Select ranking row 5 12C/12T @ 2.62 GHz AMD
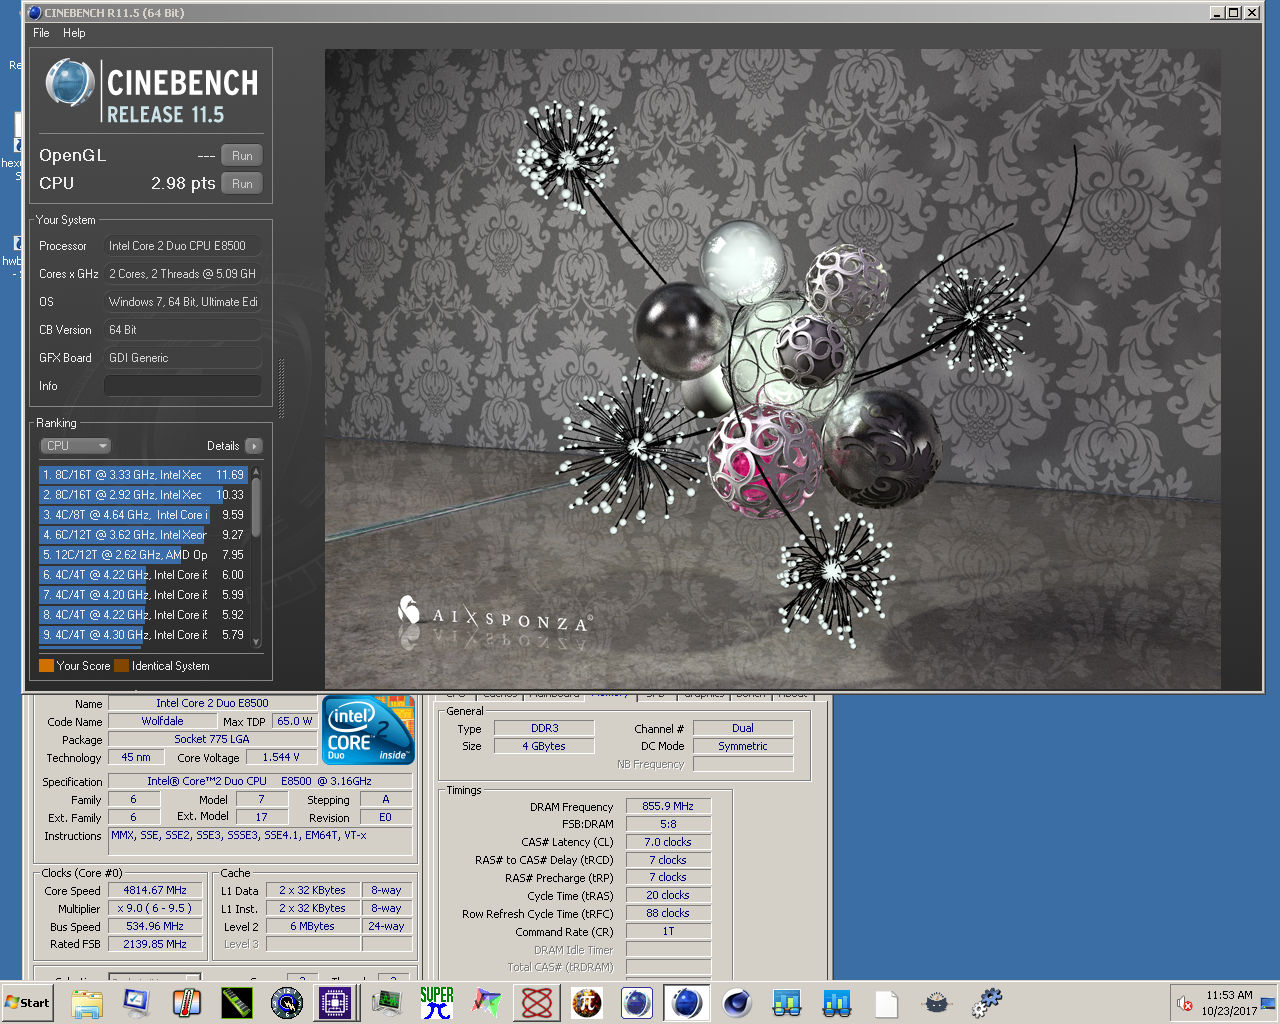 [144, 555]
